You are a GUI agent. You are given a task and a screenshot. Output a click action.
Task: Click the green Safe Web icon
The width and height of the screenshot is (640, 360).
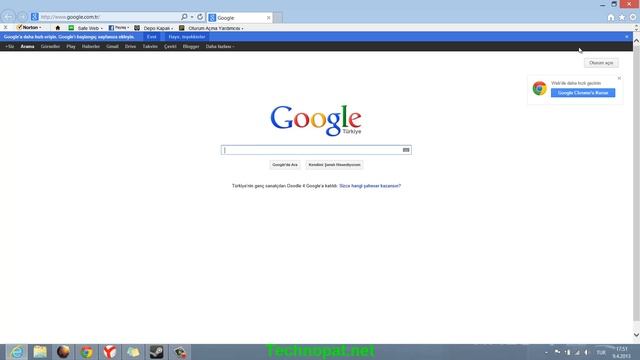pyautogui.click(x=71, y=28)
